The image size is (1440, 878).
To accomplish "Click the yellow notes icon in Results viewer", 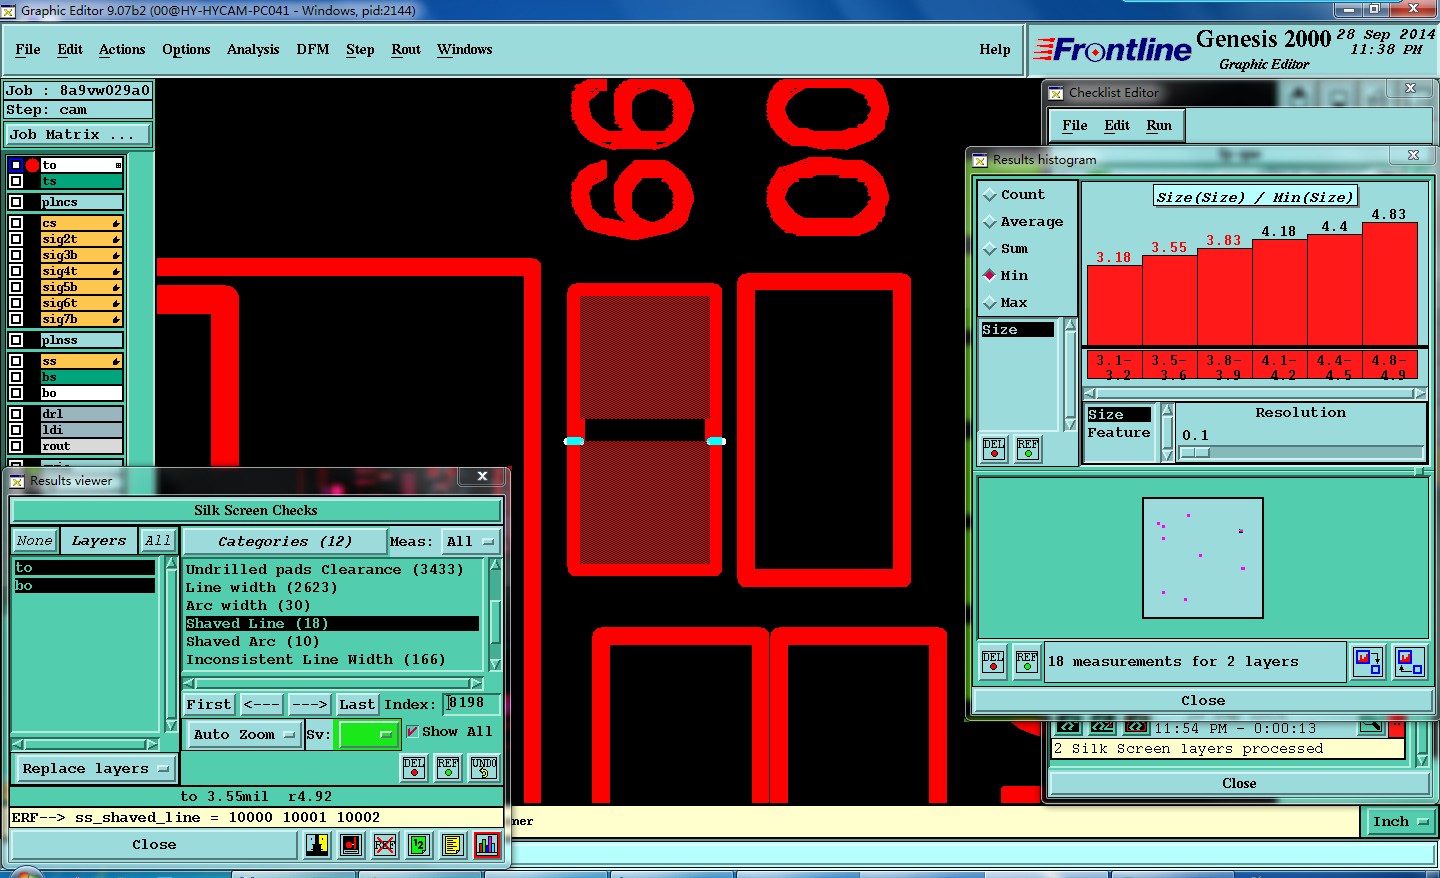I will (453, 845).
